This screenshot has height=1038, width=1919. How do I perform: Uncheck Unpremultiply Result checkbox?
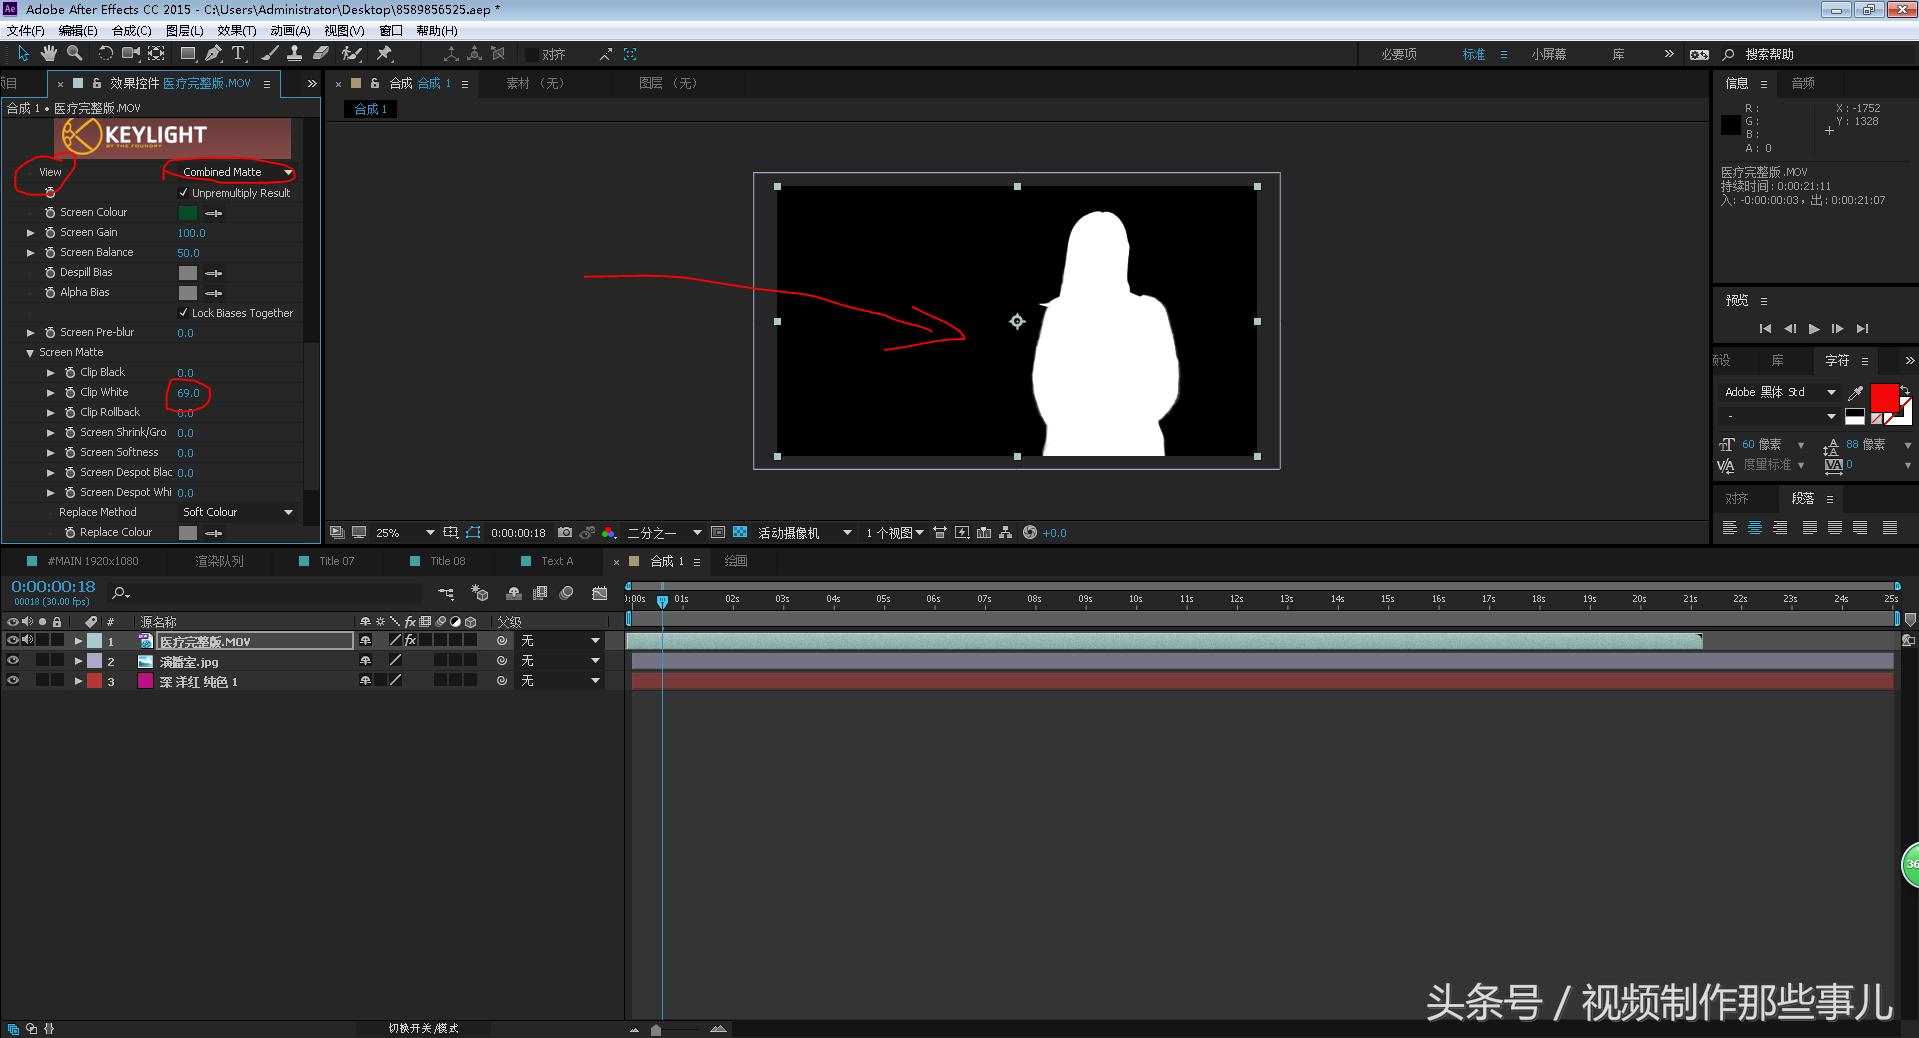[x=183, y=193]
